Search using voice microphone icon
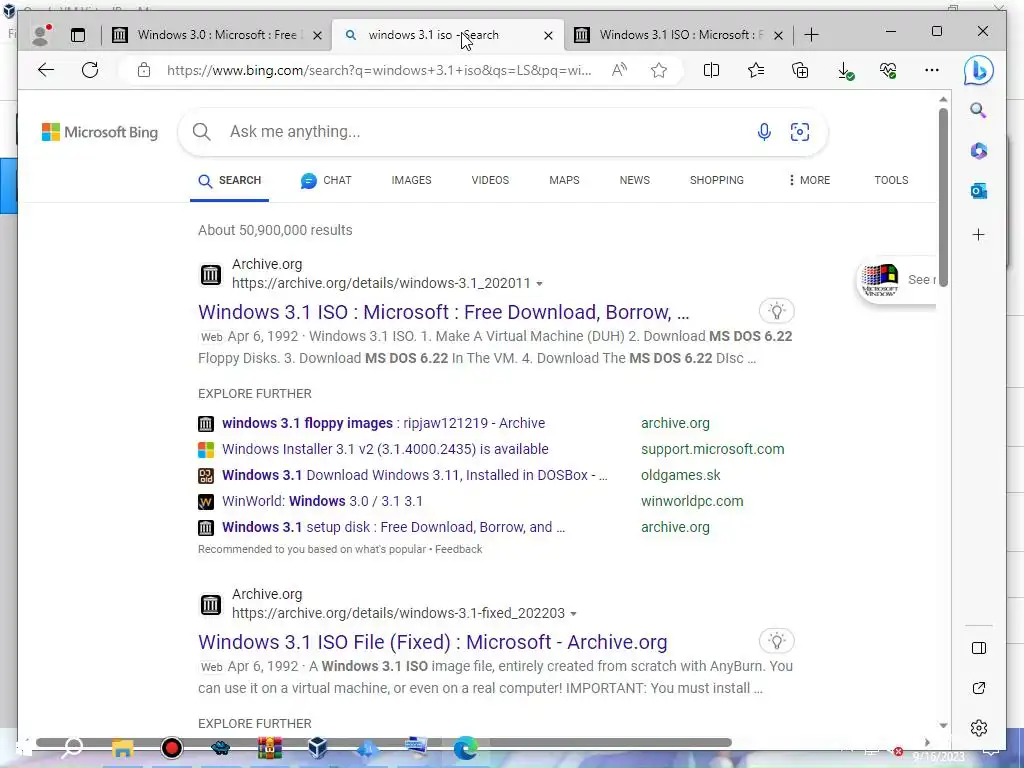The width and height of the screenshot is (1024, 768). (763, 132)
